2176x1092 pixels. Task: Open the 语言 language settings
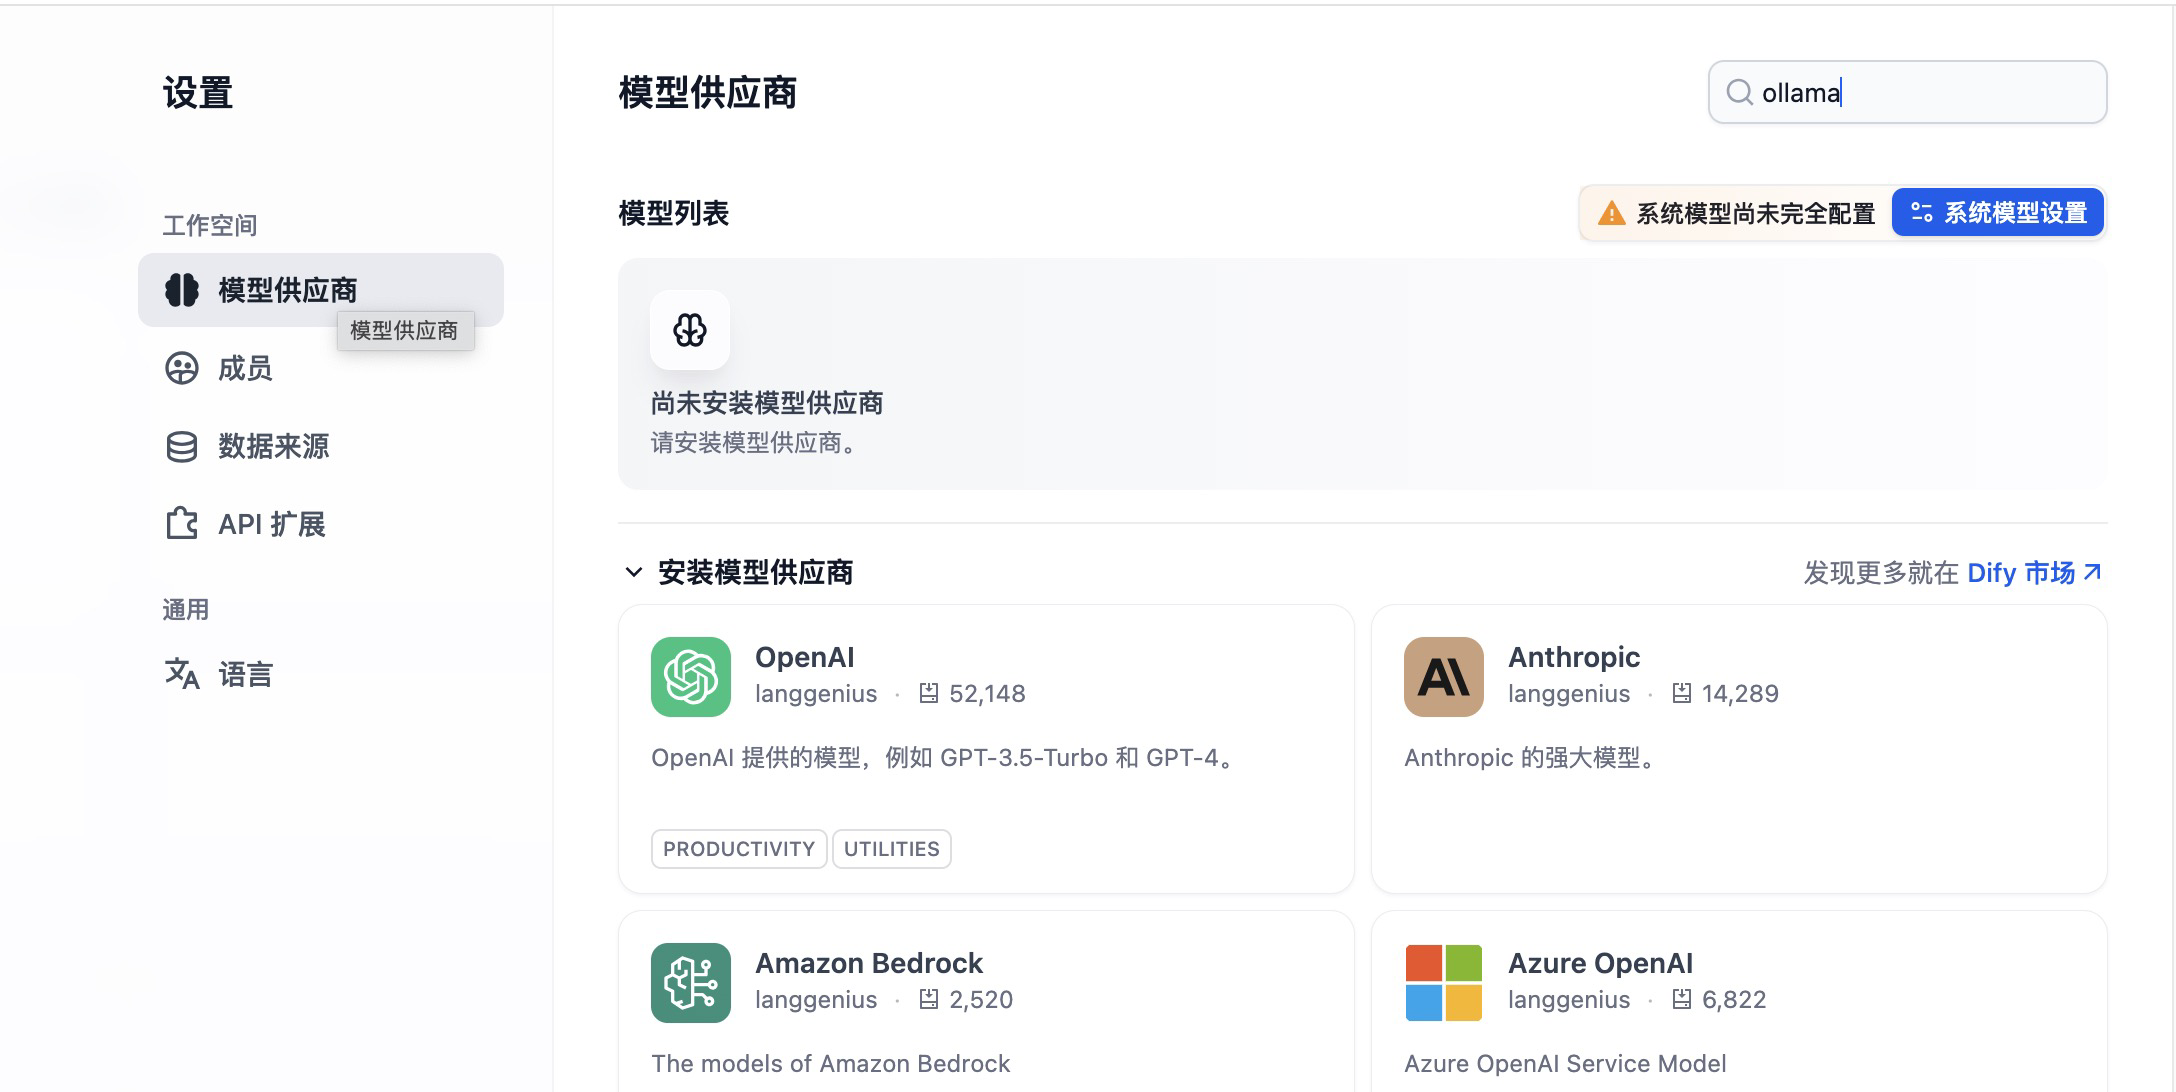coord(245,674)
